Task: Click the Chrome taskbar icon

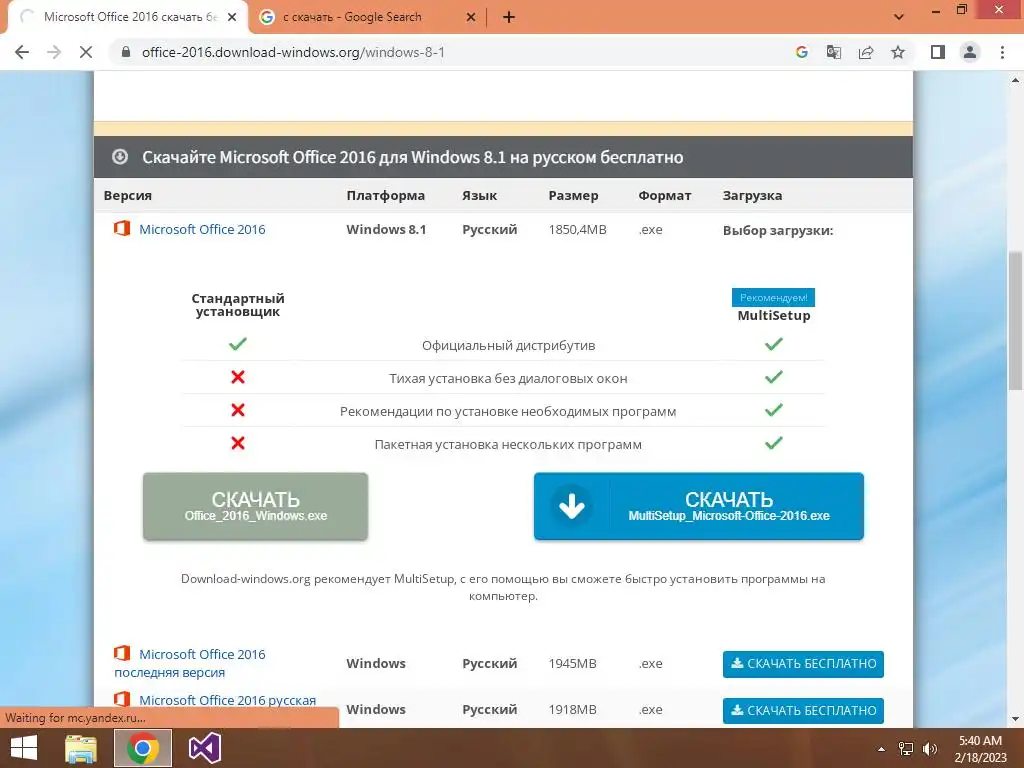Action: point(143,748)
